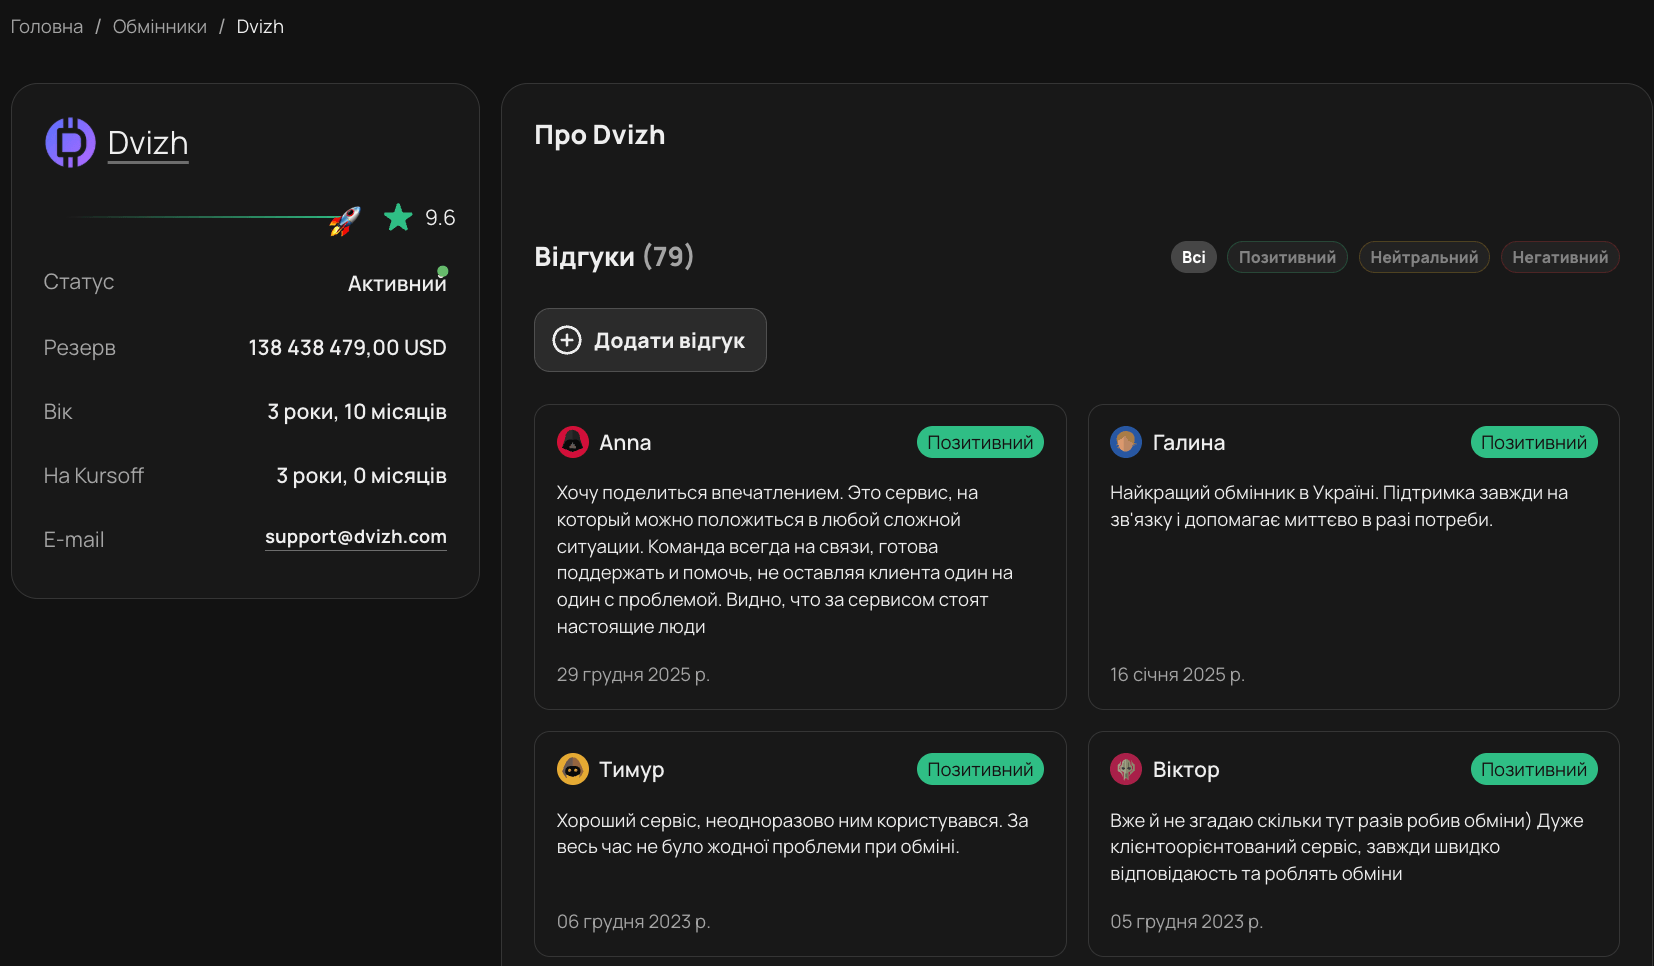Select the Всі reviews filter
Image resolution: width=1654 pixels, height=966 pixels.
[x=1193, y=257]
